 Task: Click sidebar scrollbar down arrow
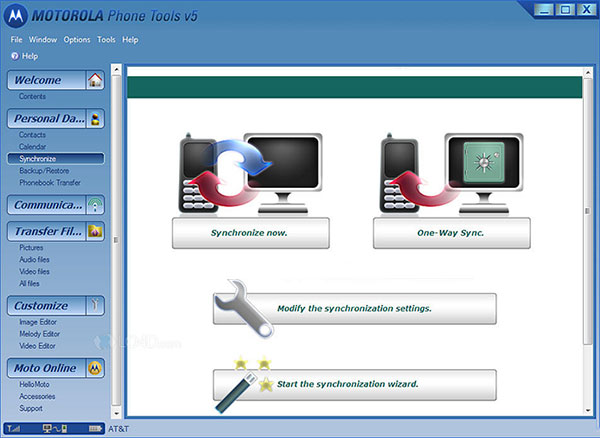tap(116, 413)
